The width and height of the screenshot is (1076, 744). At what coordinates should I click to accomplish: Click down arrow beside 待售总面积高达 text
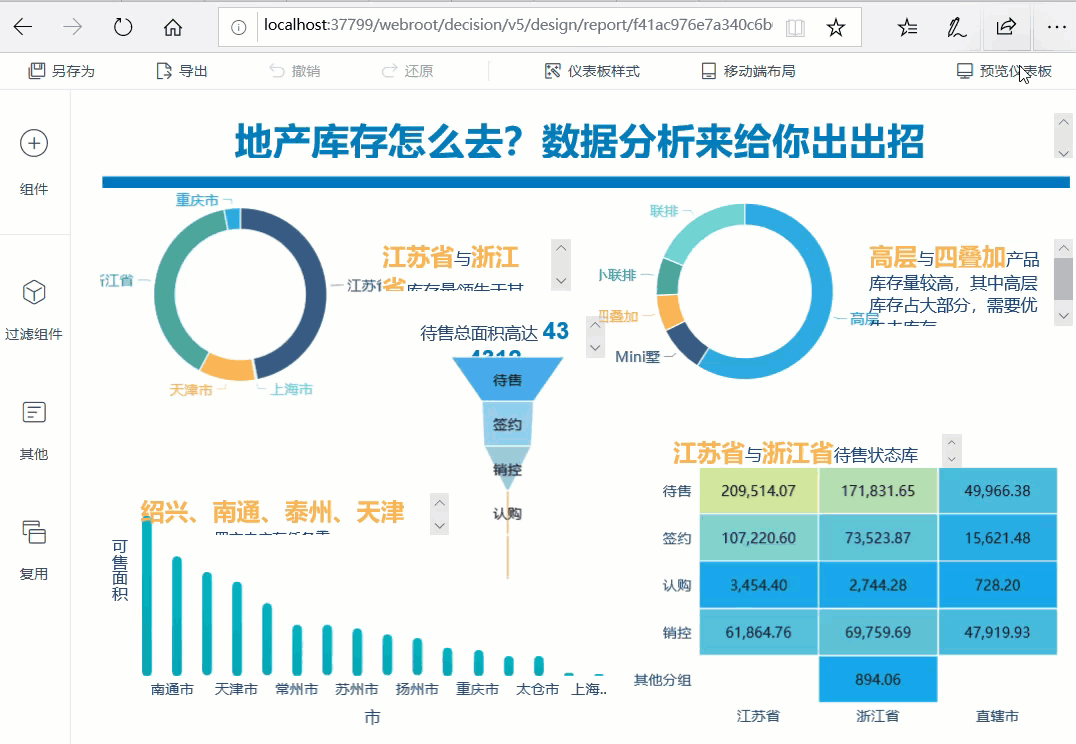(595, 347)
